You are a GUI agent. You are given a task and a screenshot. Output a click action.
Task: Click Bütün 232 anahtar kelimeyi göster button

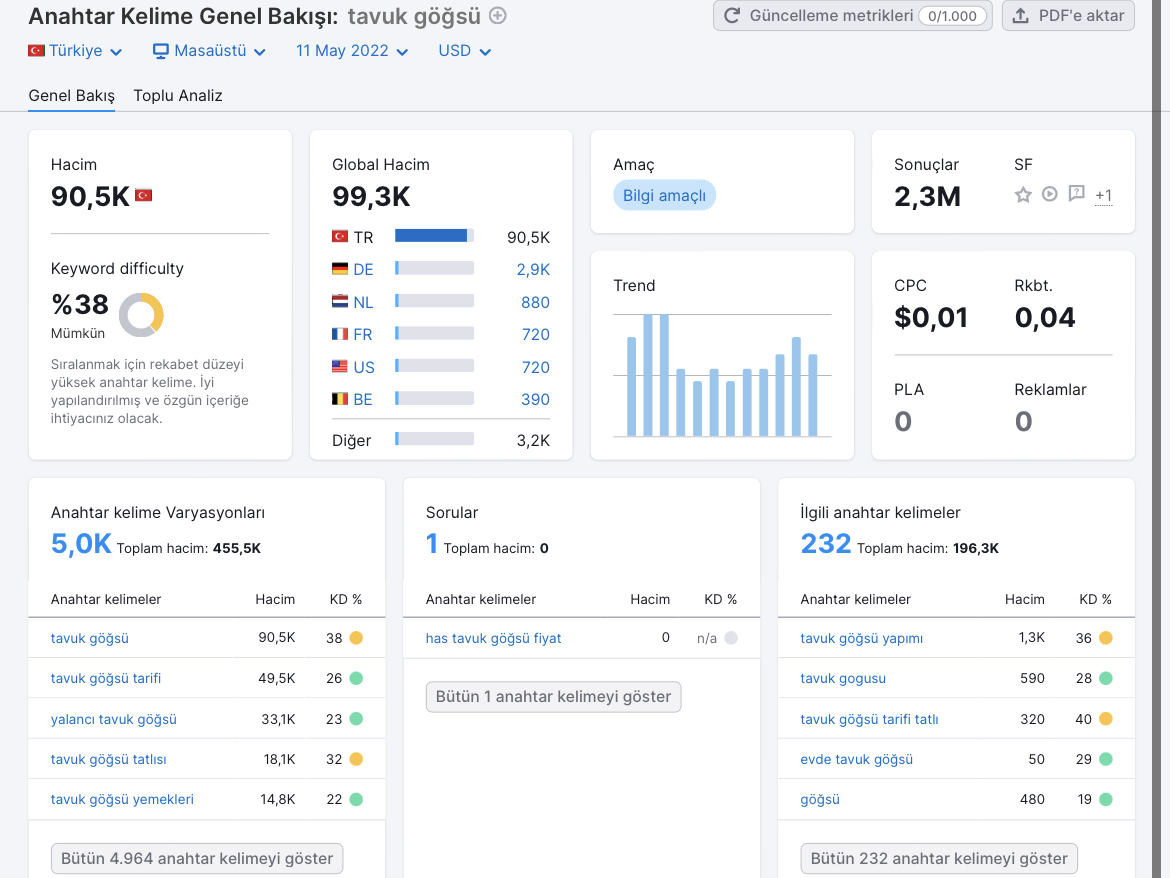(x=939, y=859)
